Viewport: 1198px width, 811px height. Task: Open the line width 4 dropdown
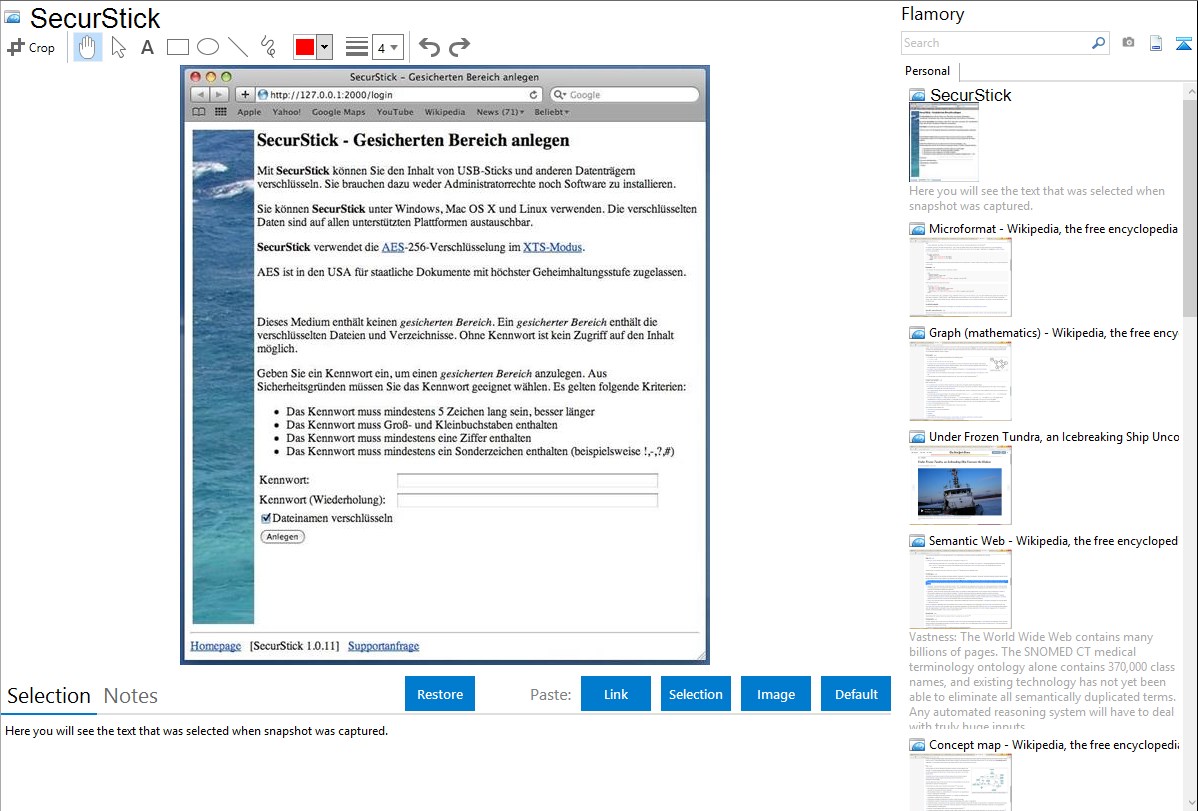coord(387,48)
